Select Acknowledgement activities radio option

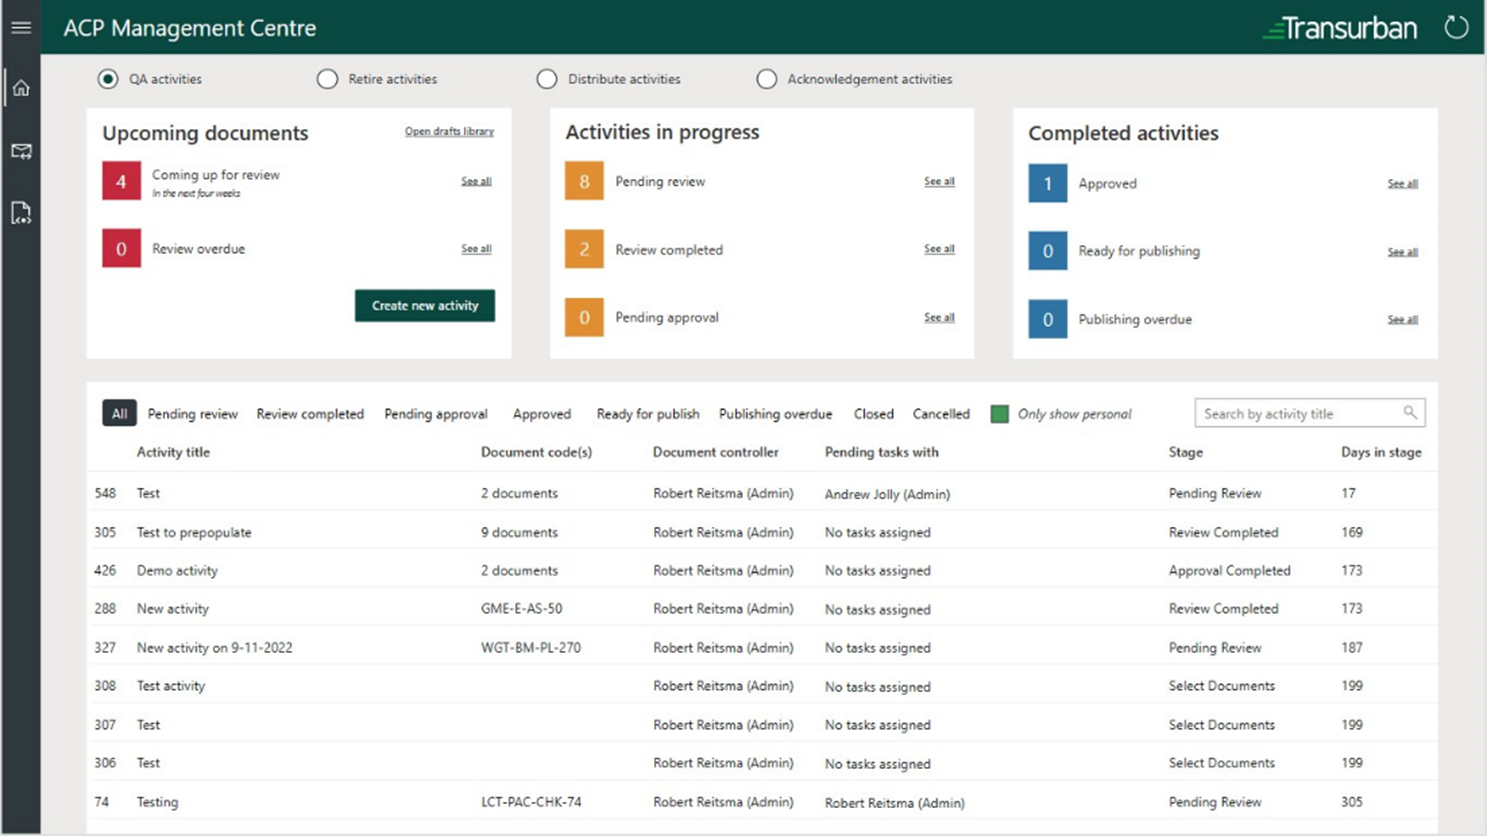[766, 79]
